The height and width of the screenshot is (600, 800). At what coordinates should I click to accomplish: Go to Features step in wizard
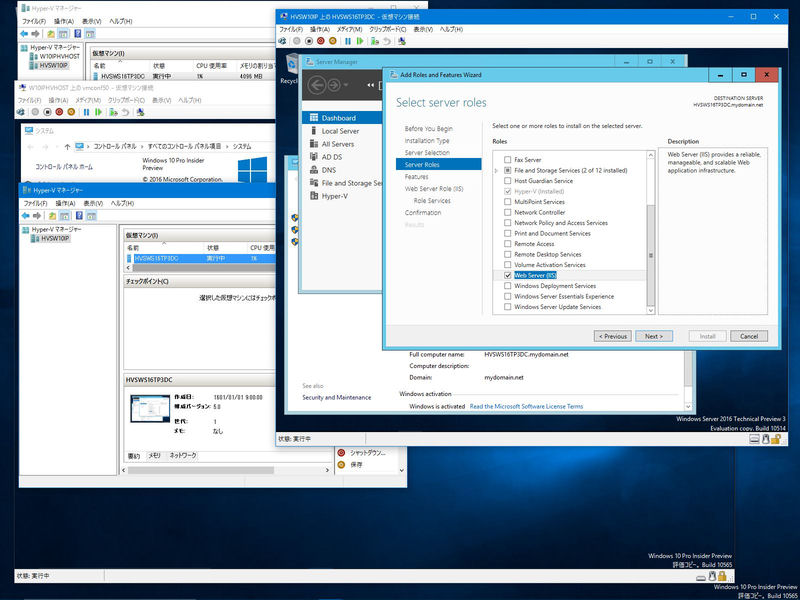(416, 177)
